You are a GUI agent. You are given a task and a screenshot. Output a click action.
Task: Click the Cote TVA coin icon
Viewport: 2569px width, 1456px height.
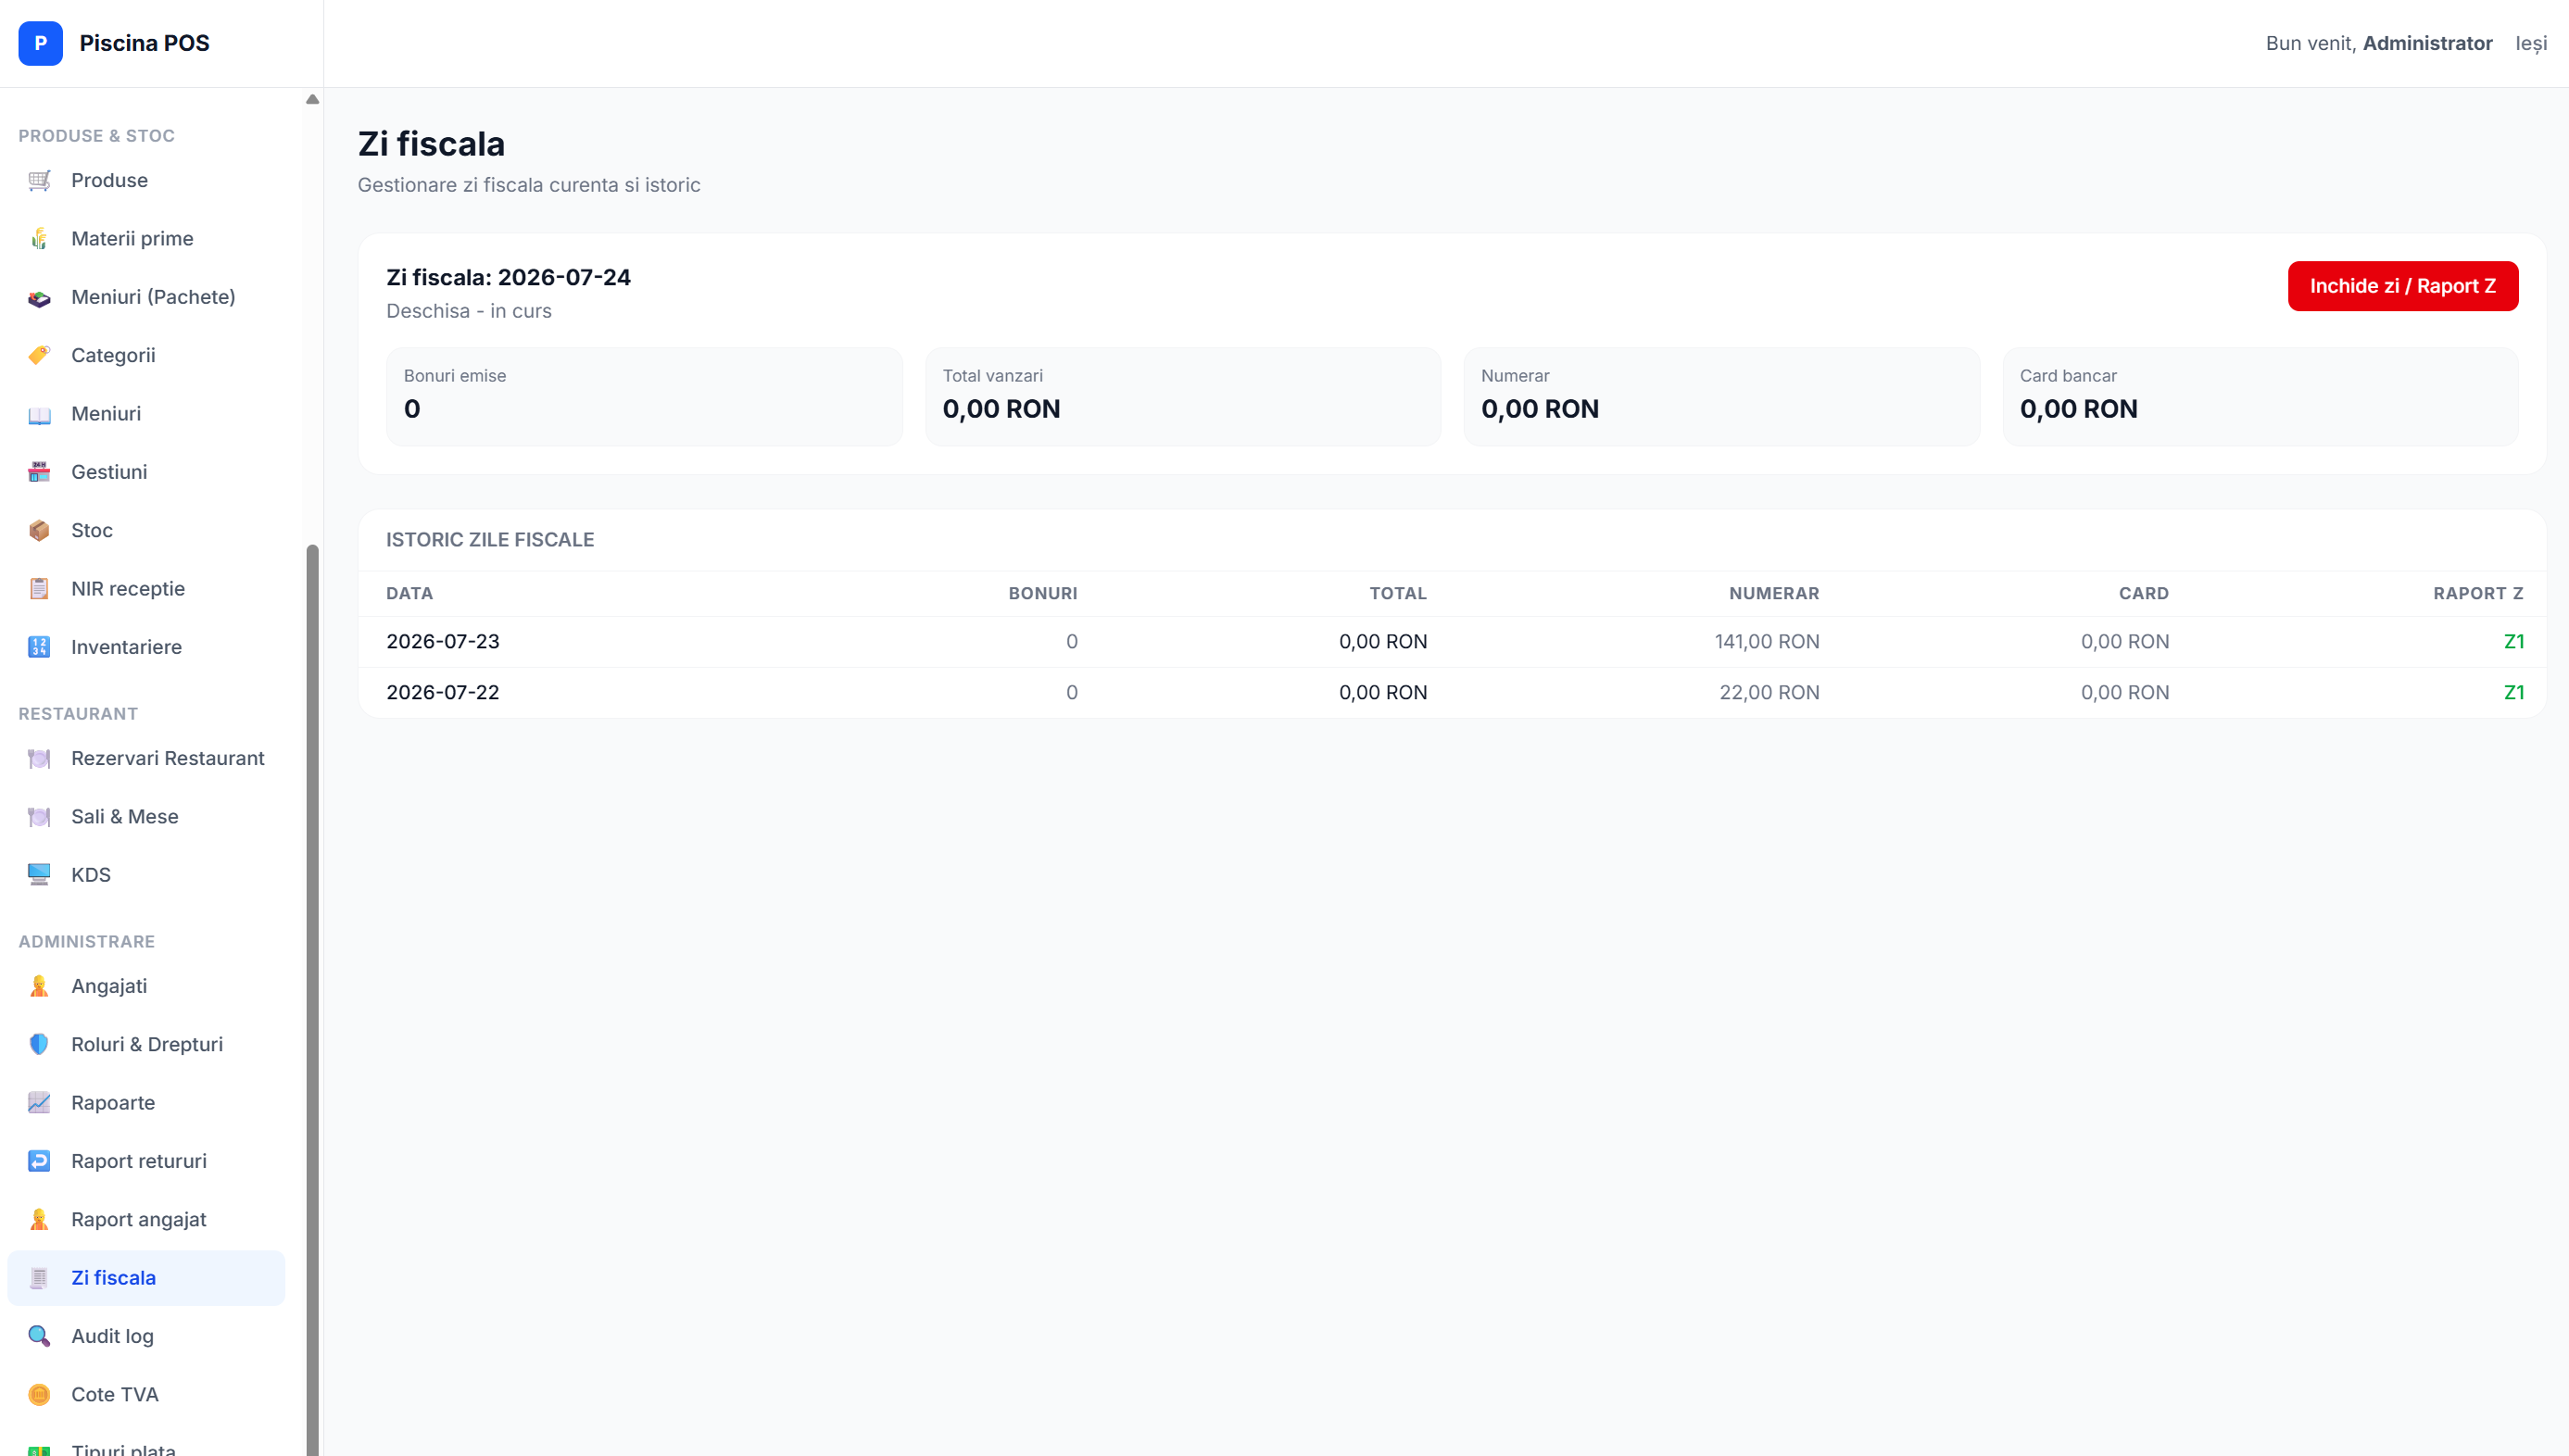click(39, 1394)
